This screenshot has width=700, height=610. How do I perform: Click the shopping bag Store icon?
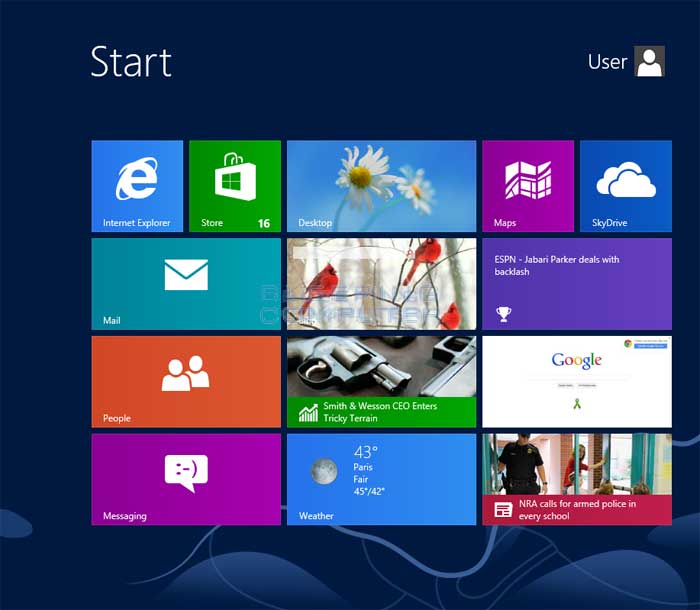click(235, 176)
